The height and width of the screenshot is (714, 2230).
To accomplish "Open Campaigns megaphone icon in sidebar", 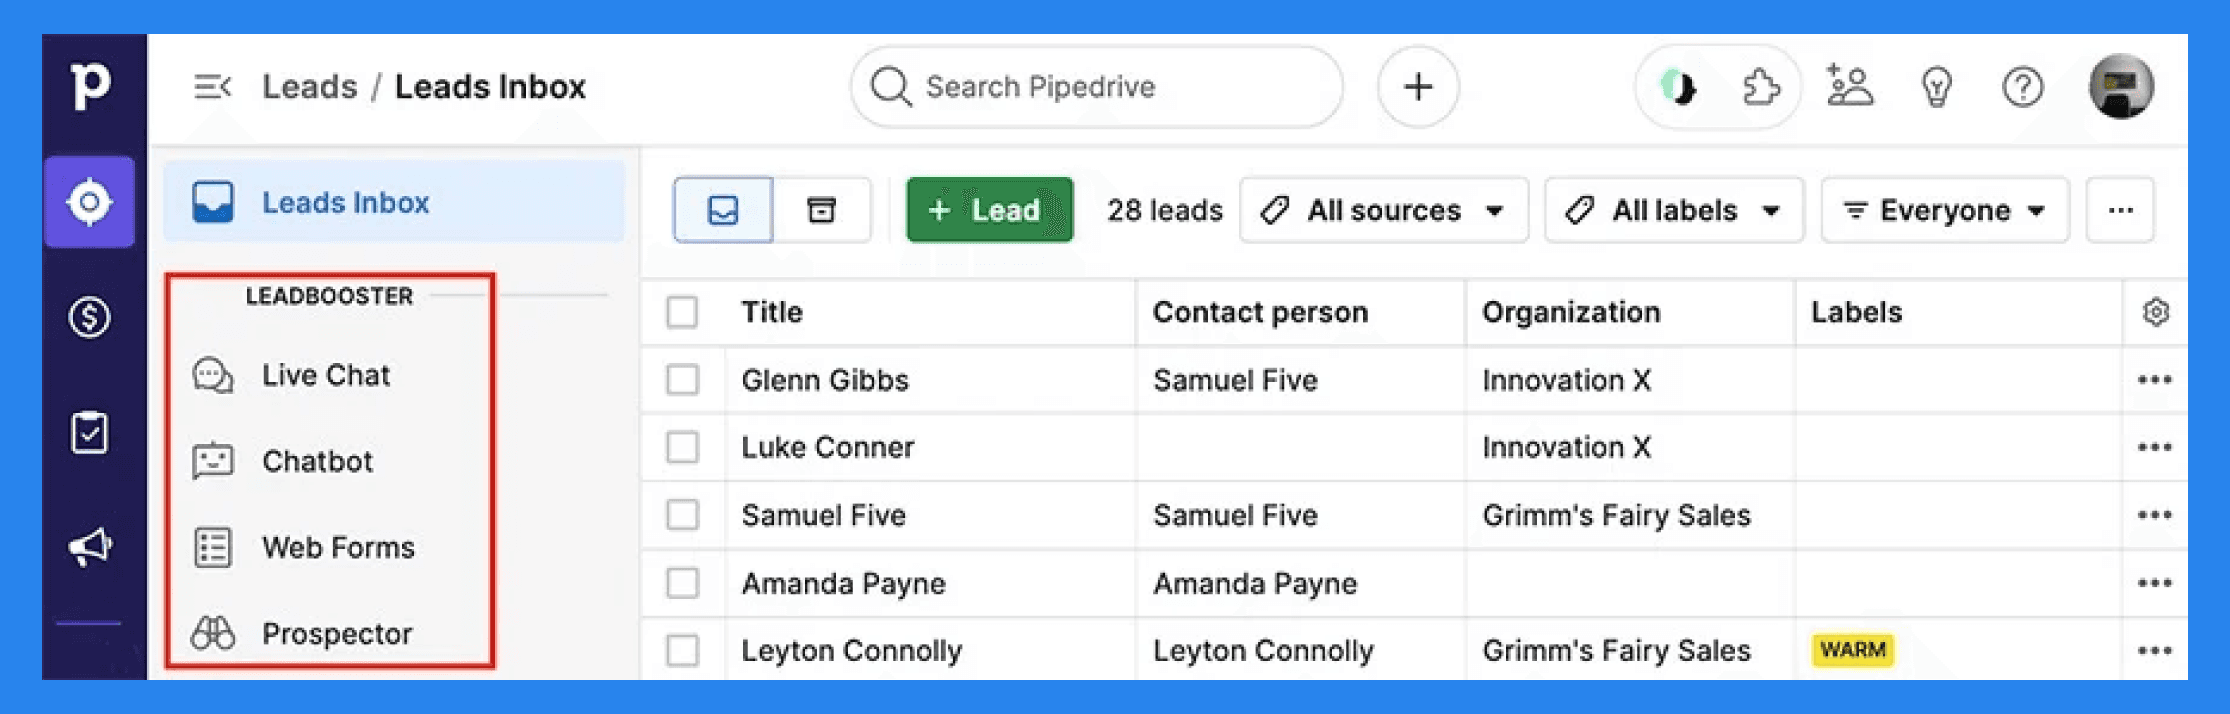I will point(90,546).
